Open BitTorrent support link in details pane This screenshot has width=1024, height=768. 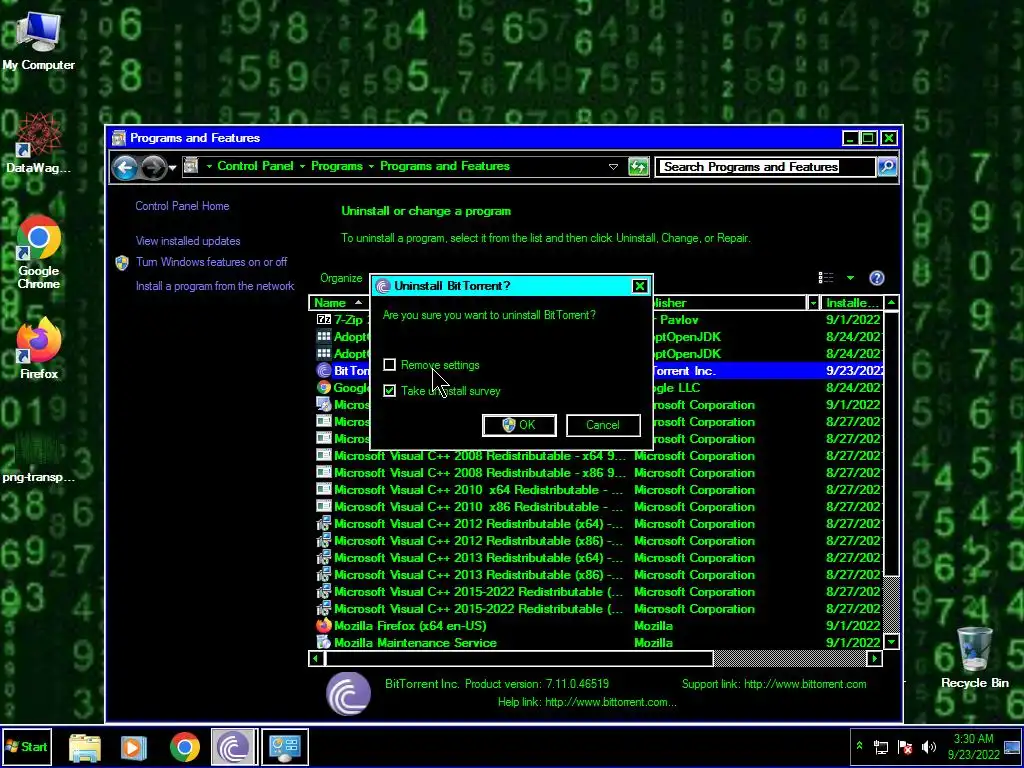pyautogui.click(x=805, y=684)
